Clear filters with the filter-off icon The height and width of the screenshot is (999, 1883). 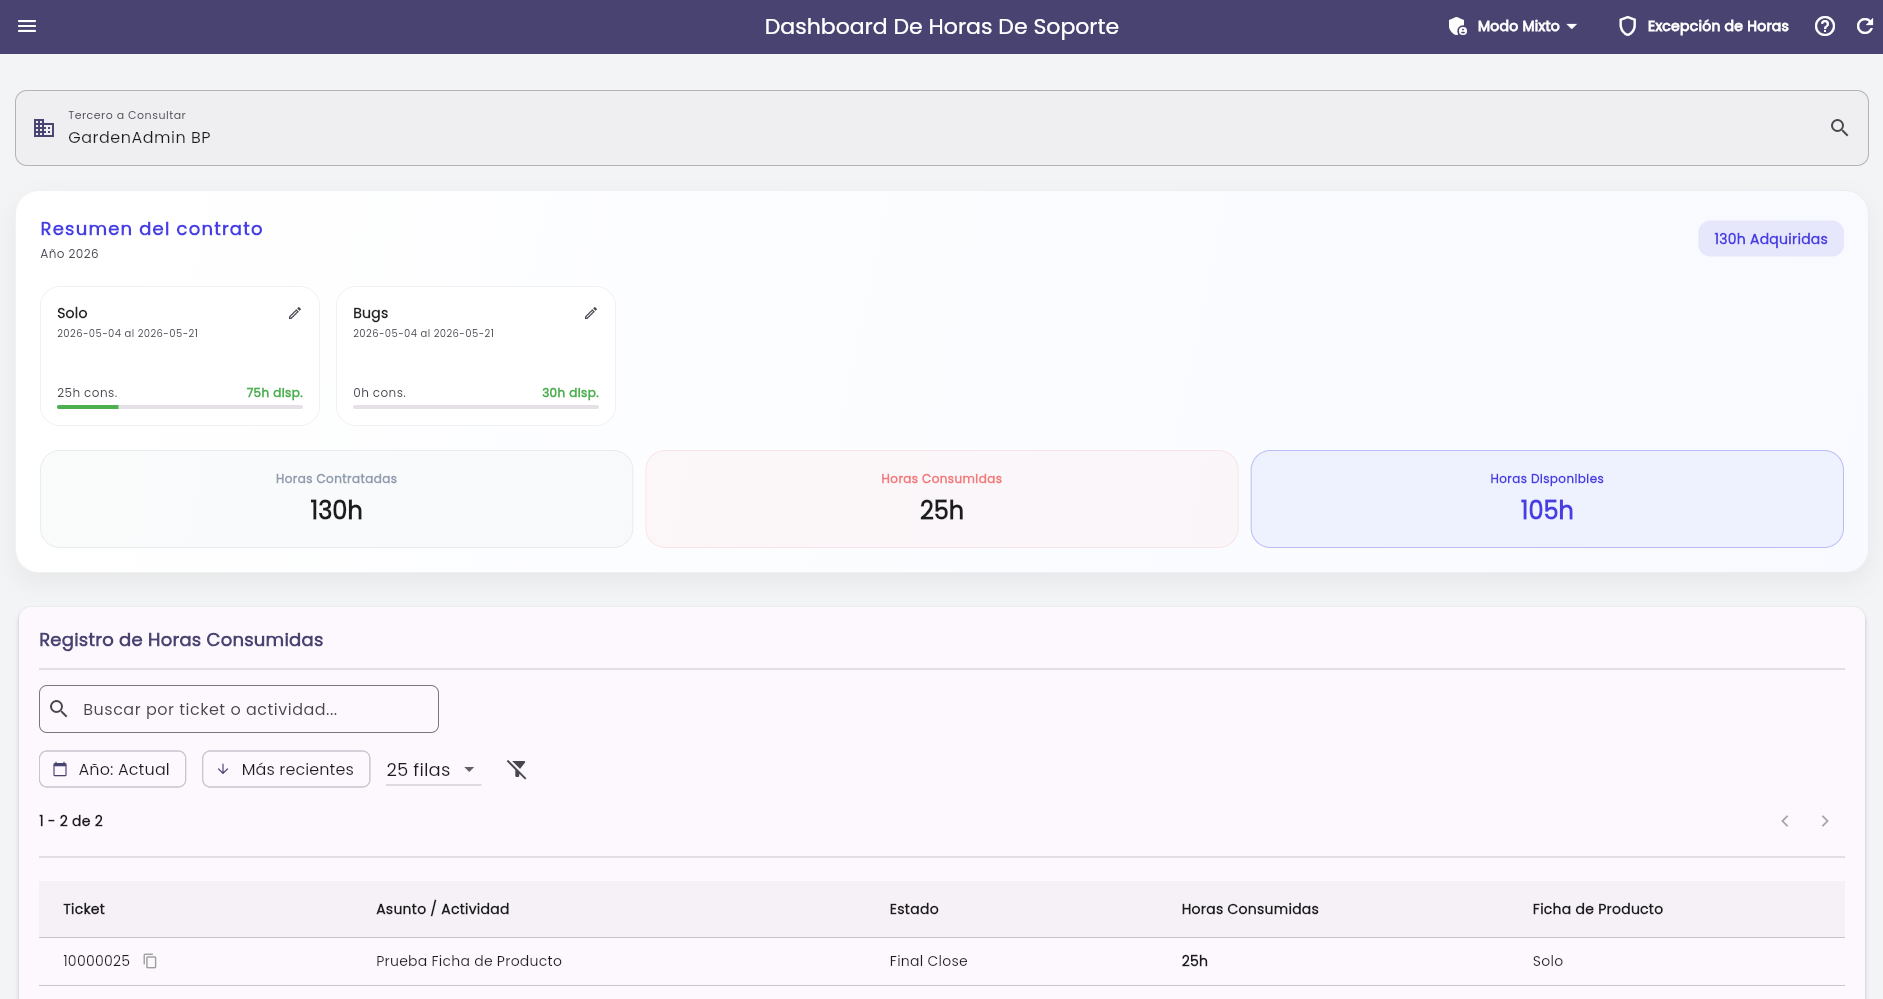click(x=516, y=769)
